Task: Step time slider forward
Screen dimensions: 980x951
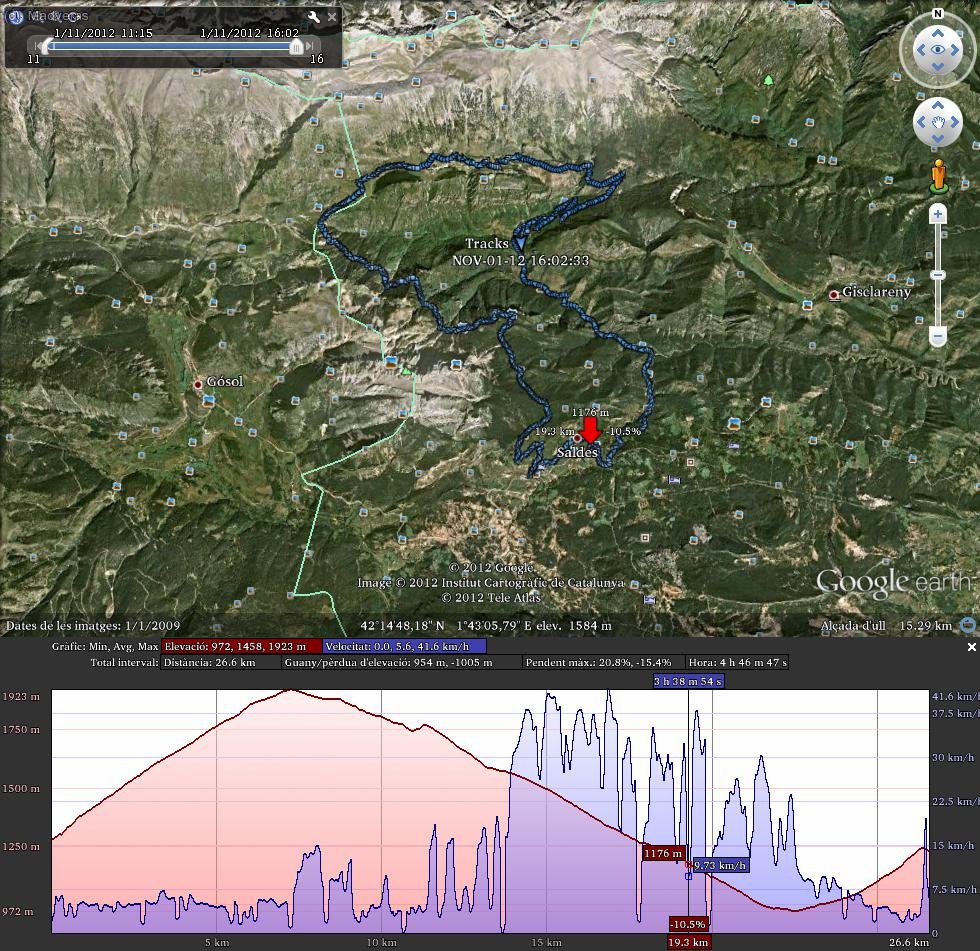Action: coord(311,46)
